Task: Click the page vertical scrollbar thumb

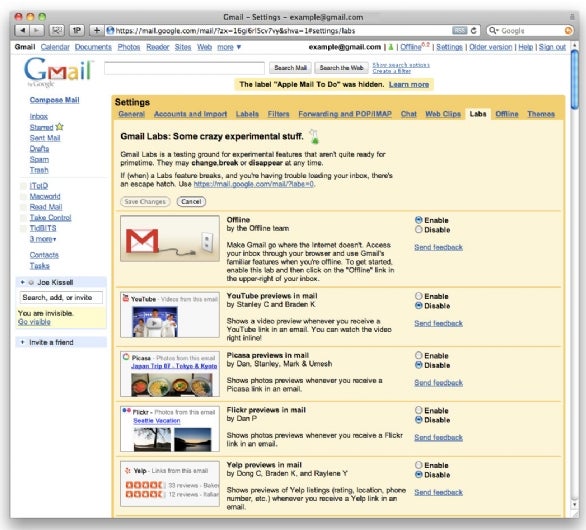Action: 575,80
